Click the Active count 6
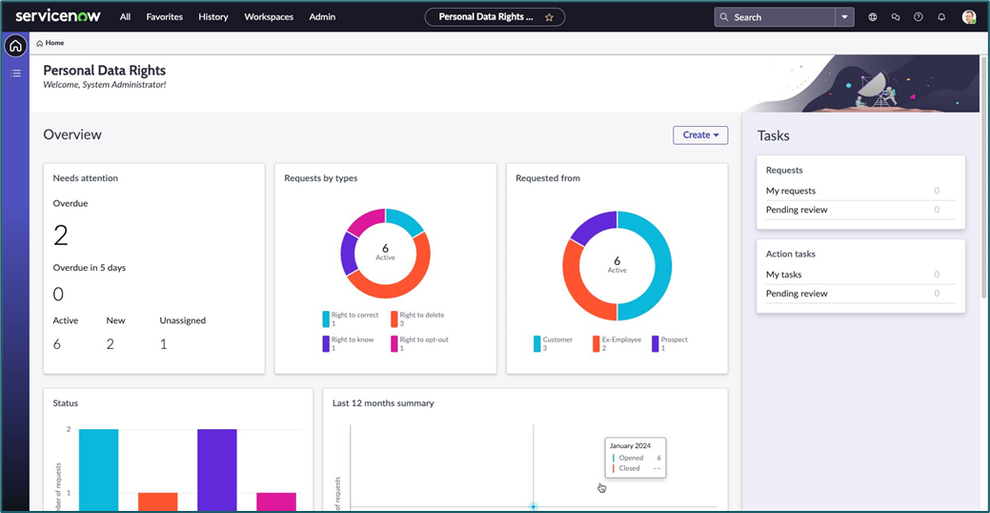The image size is (990, 513). coord(57,344)
